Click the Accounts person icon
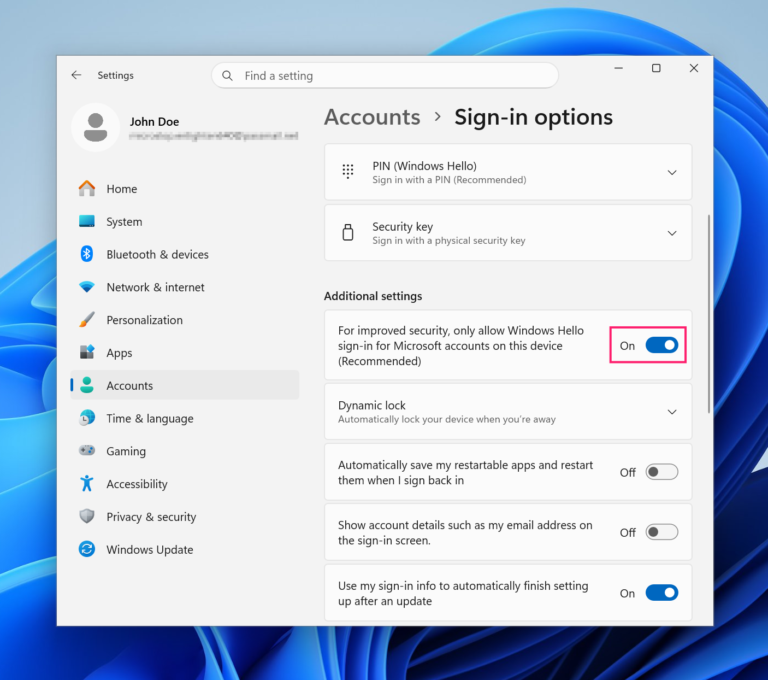Viewport: 768px width, 680px height. click(87, 385)
